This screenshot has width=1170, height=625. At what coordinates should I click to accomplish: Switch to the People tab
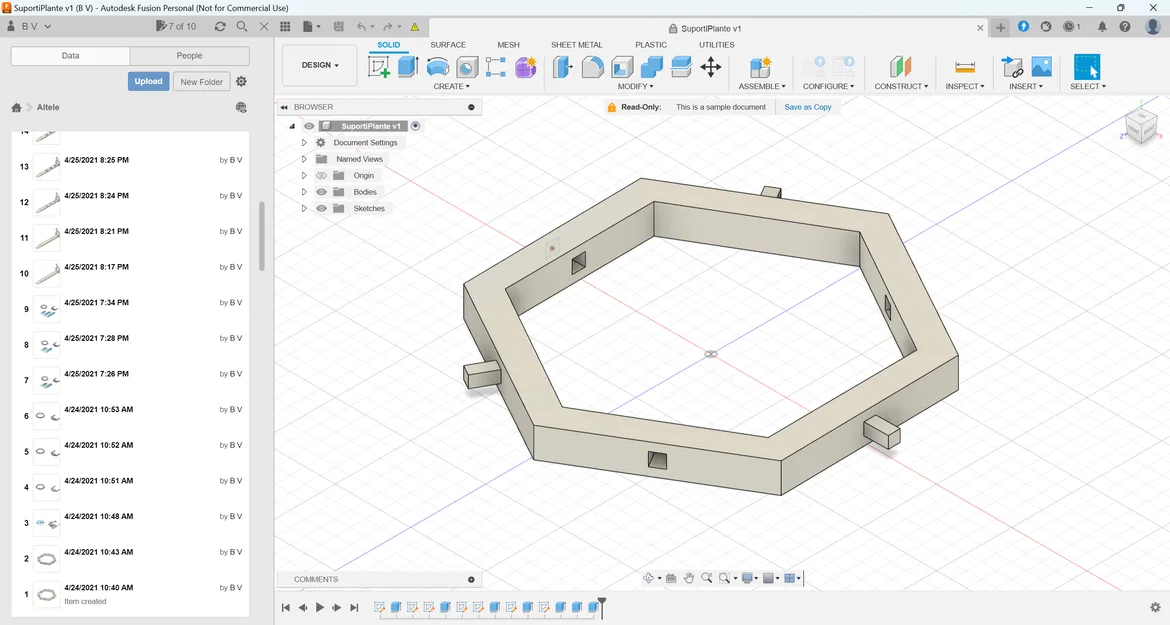[x=189, y=56]
